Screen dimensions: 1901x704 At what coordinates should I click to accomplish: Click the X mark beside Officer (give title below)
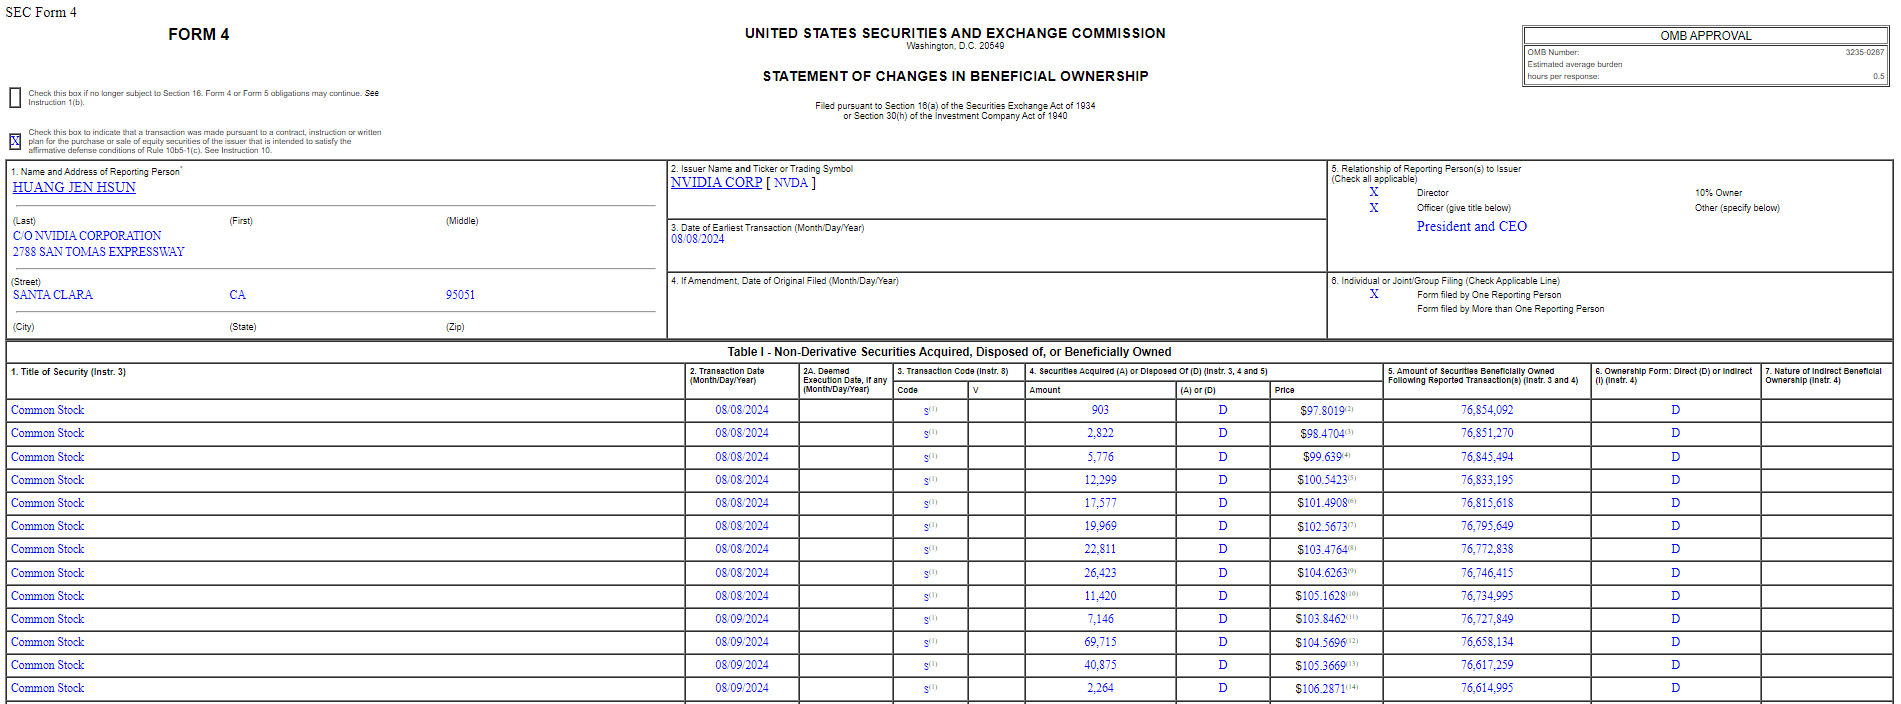(x=1373, y=208)
